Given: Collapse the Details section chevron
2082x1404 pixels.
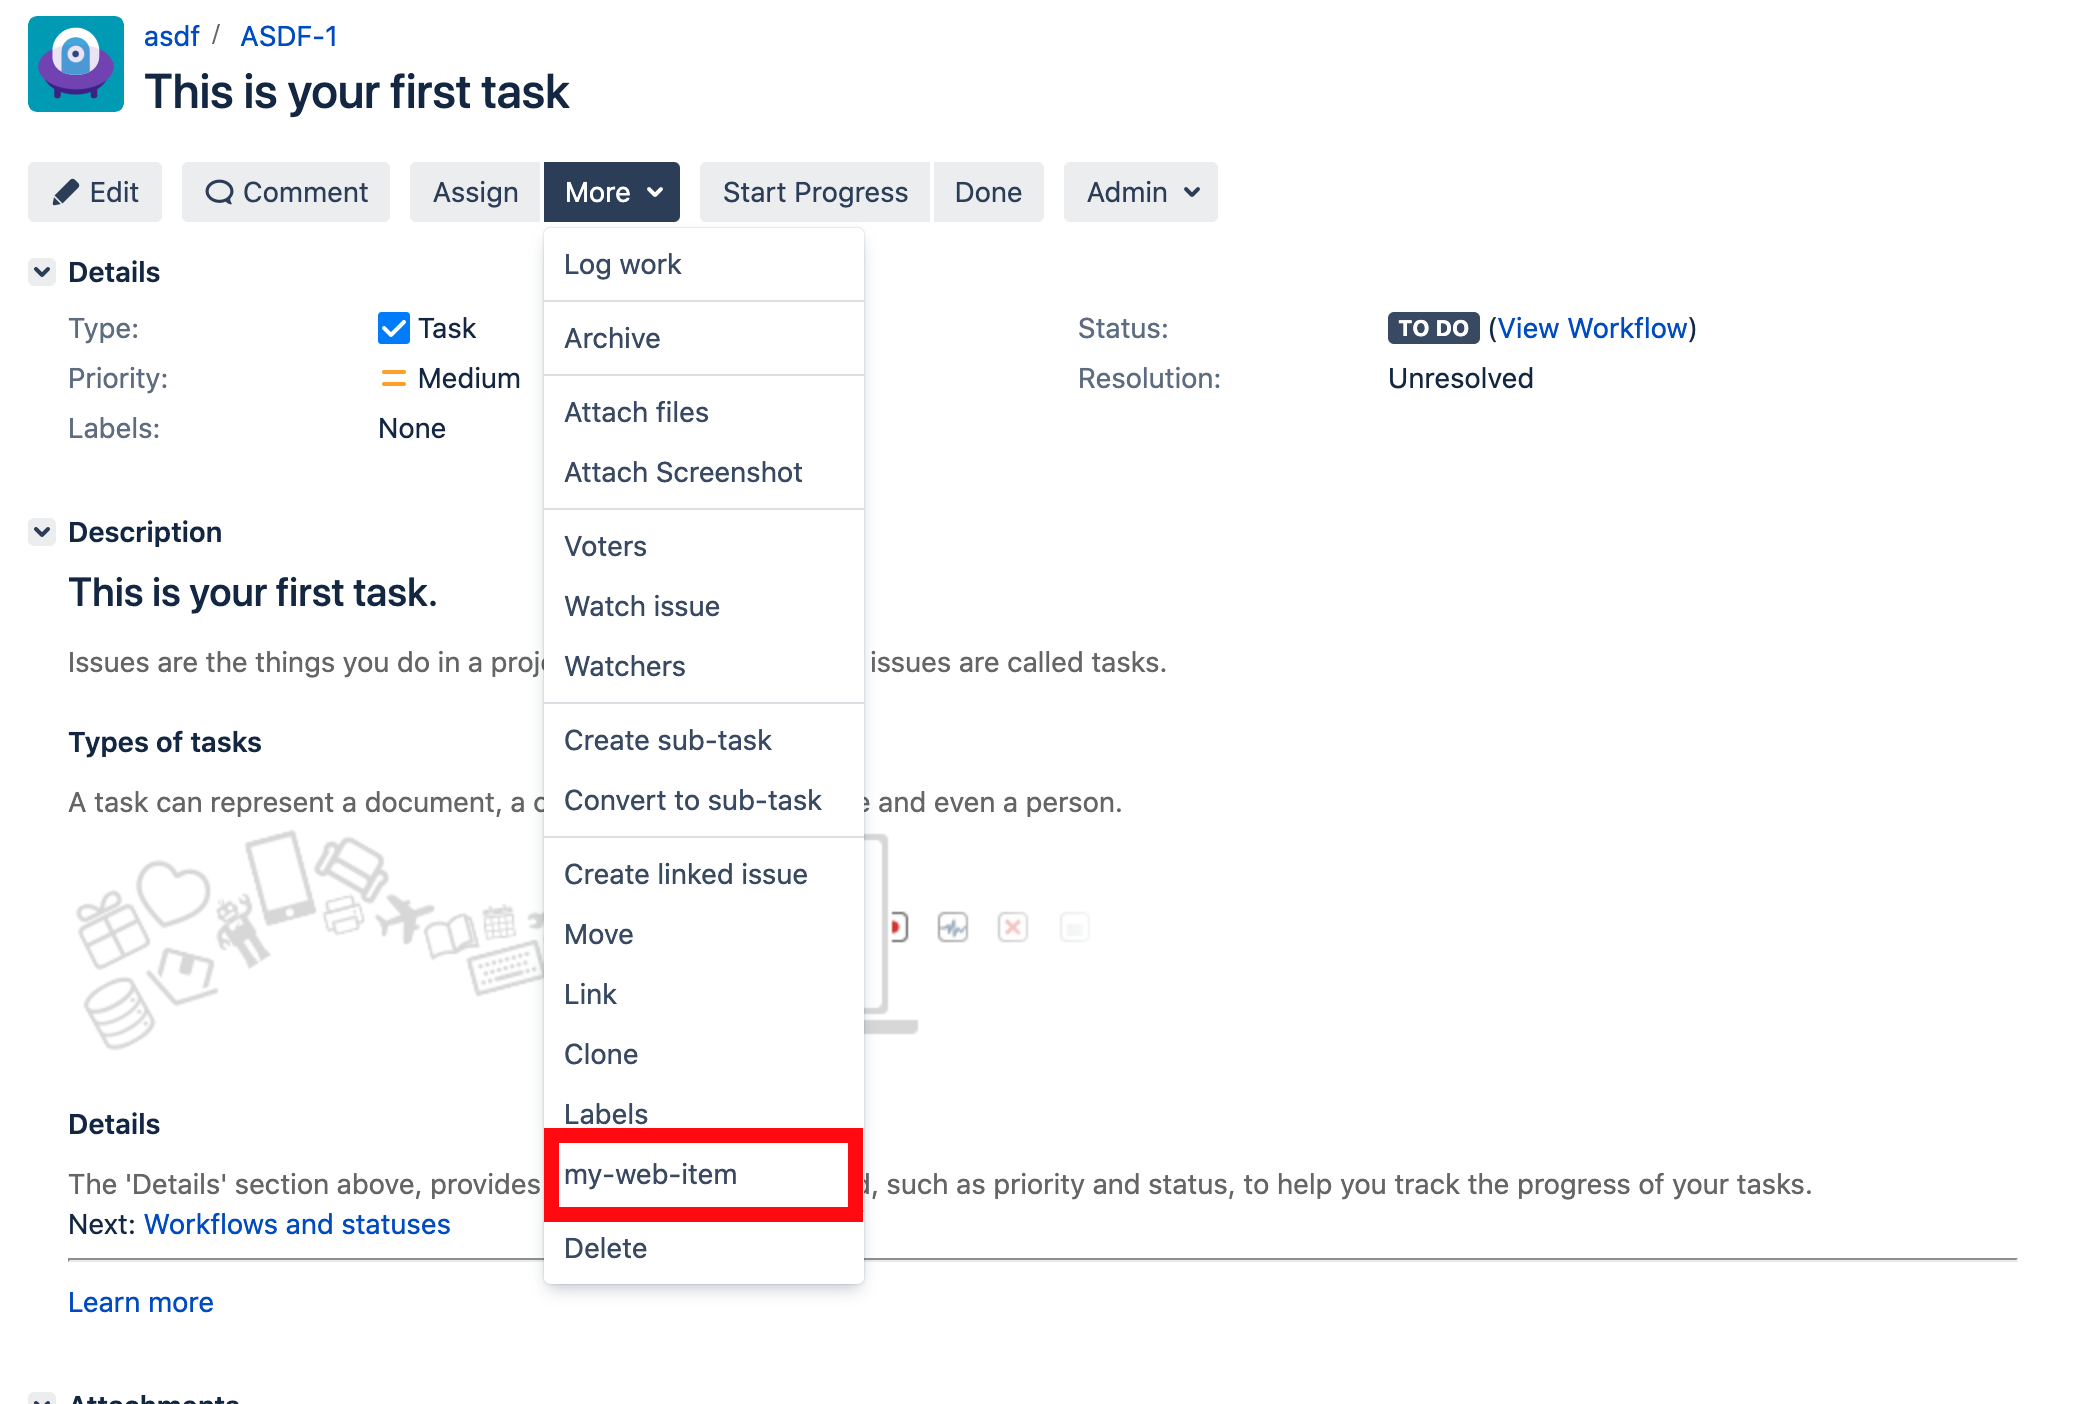Looking at the screenshot, I should tap(42, 272).
